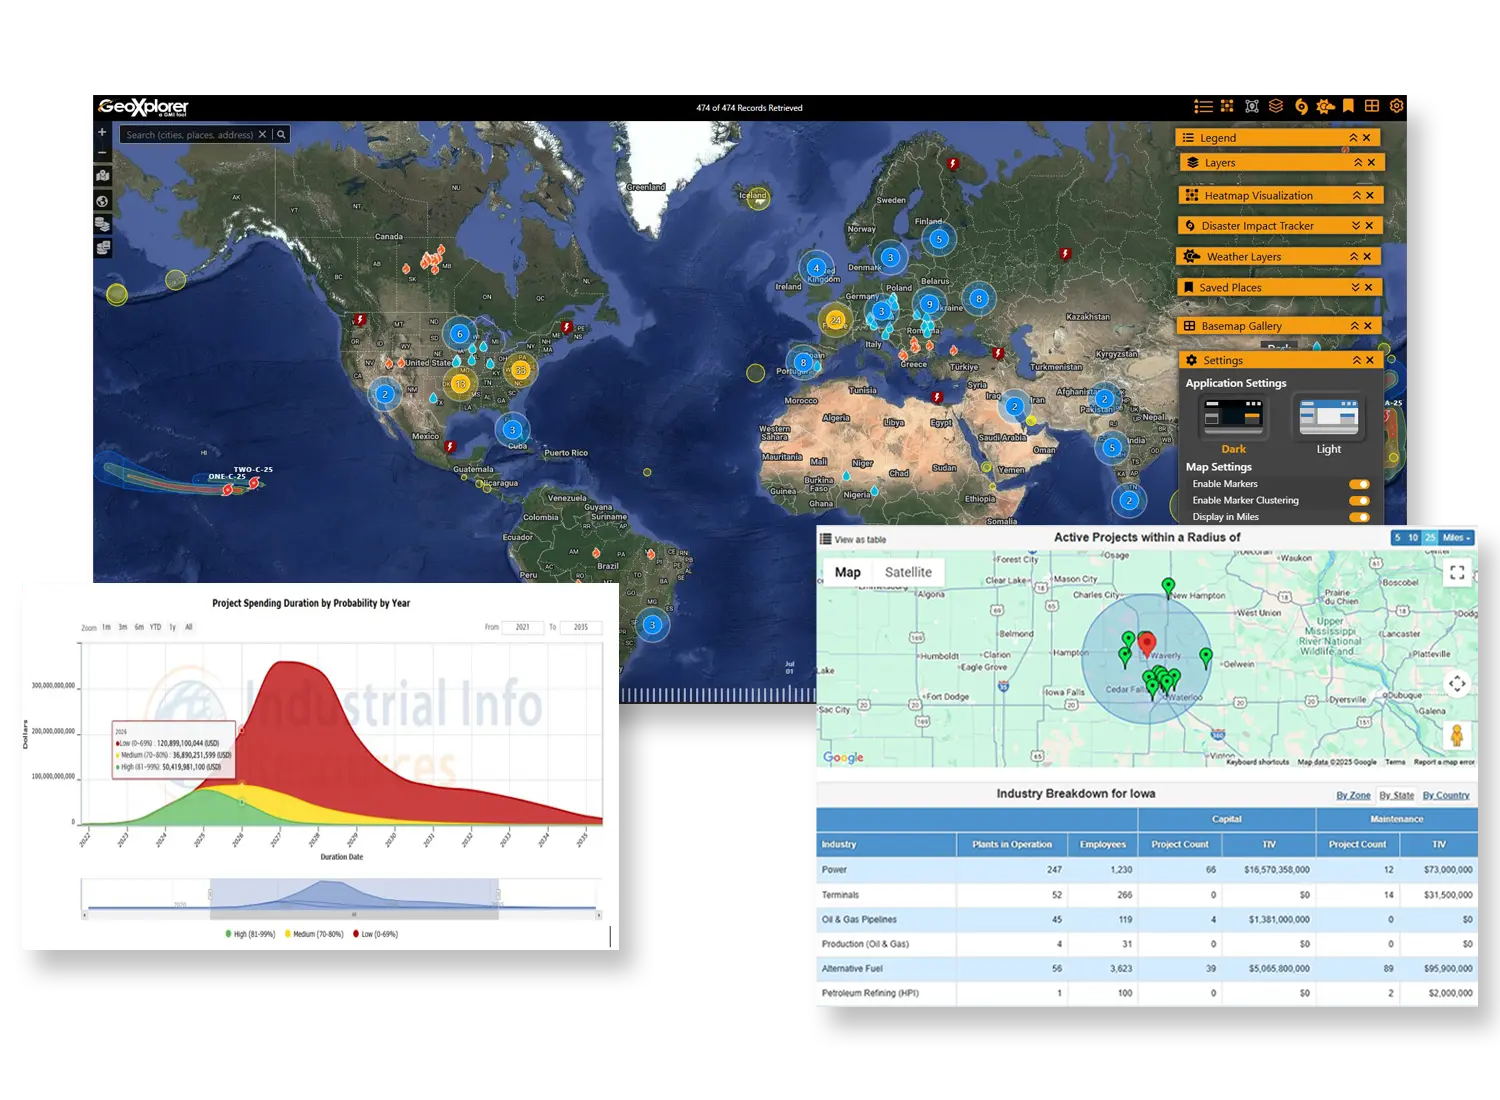Open the By State breakdown link
The height and width of the screenshot is (1100, 1500).
point(1397,796)
